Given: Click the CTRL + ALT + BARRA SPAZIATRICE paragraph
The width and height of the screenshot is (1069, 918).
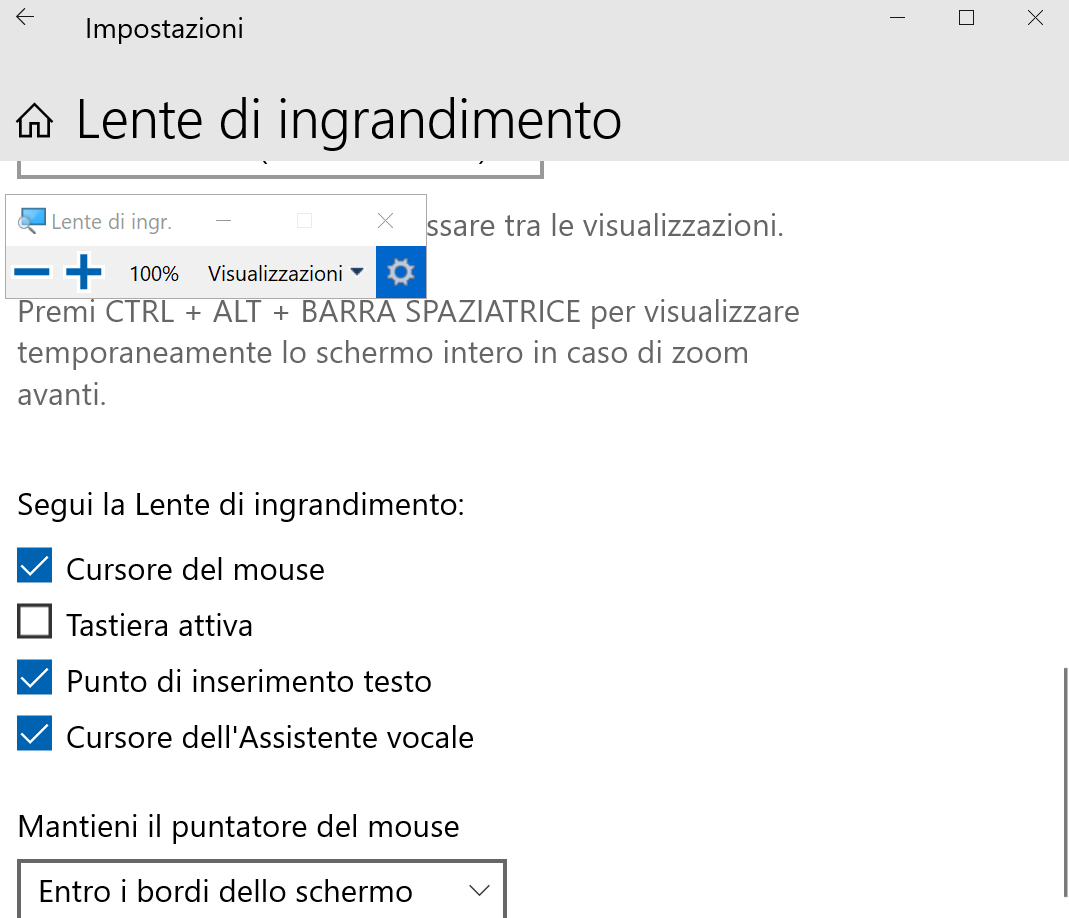Looking at the screenshot, I should 408,353.
